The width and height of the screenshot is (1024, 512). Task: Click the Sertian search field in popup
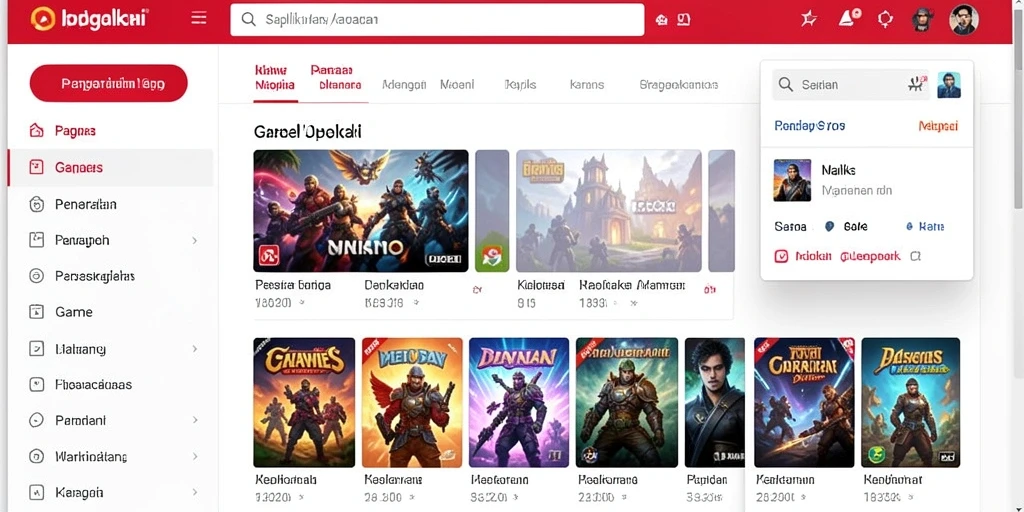coord(850,84)
